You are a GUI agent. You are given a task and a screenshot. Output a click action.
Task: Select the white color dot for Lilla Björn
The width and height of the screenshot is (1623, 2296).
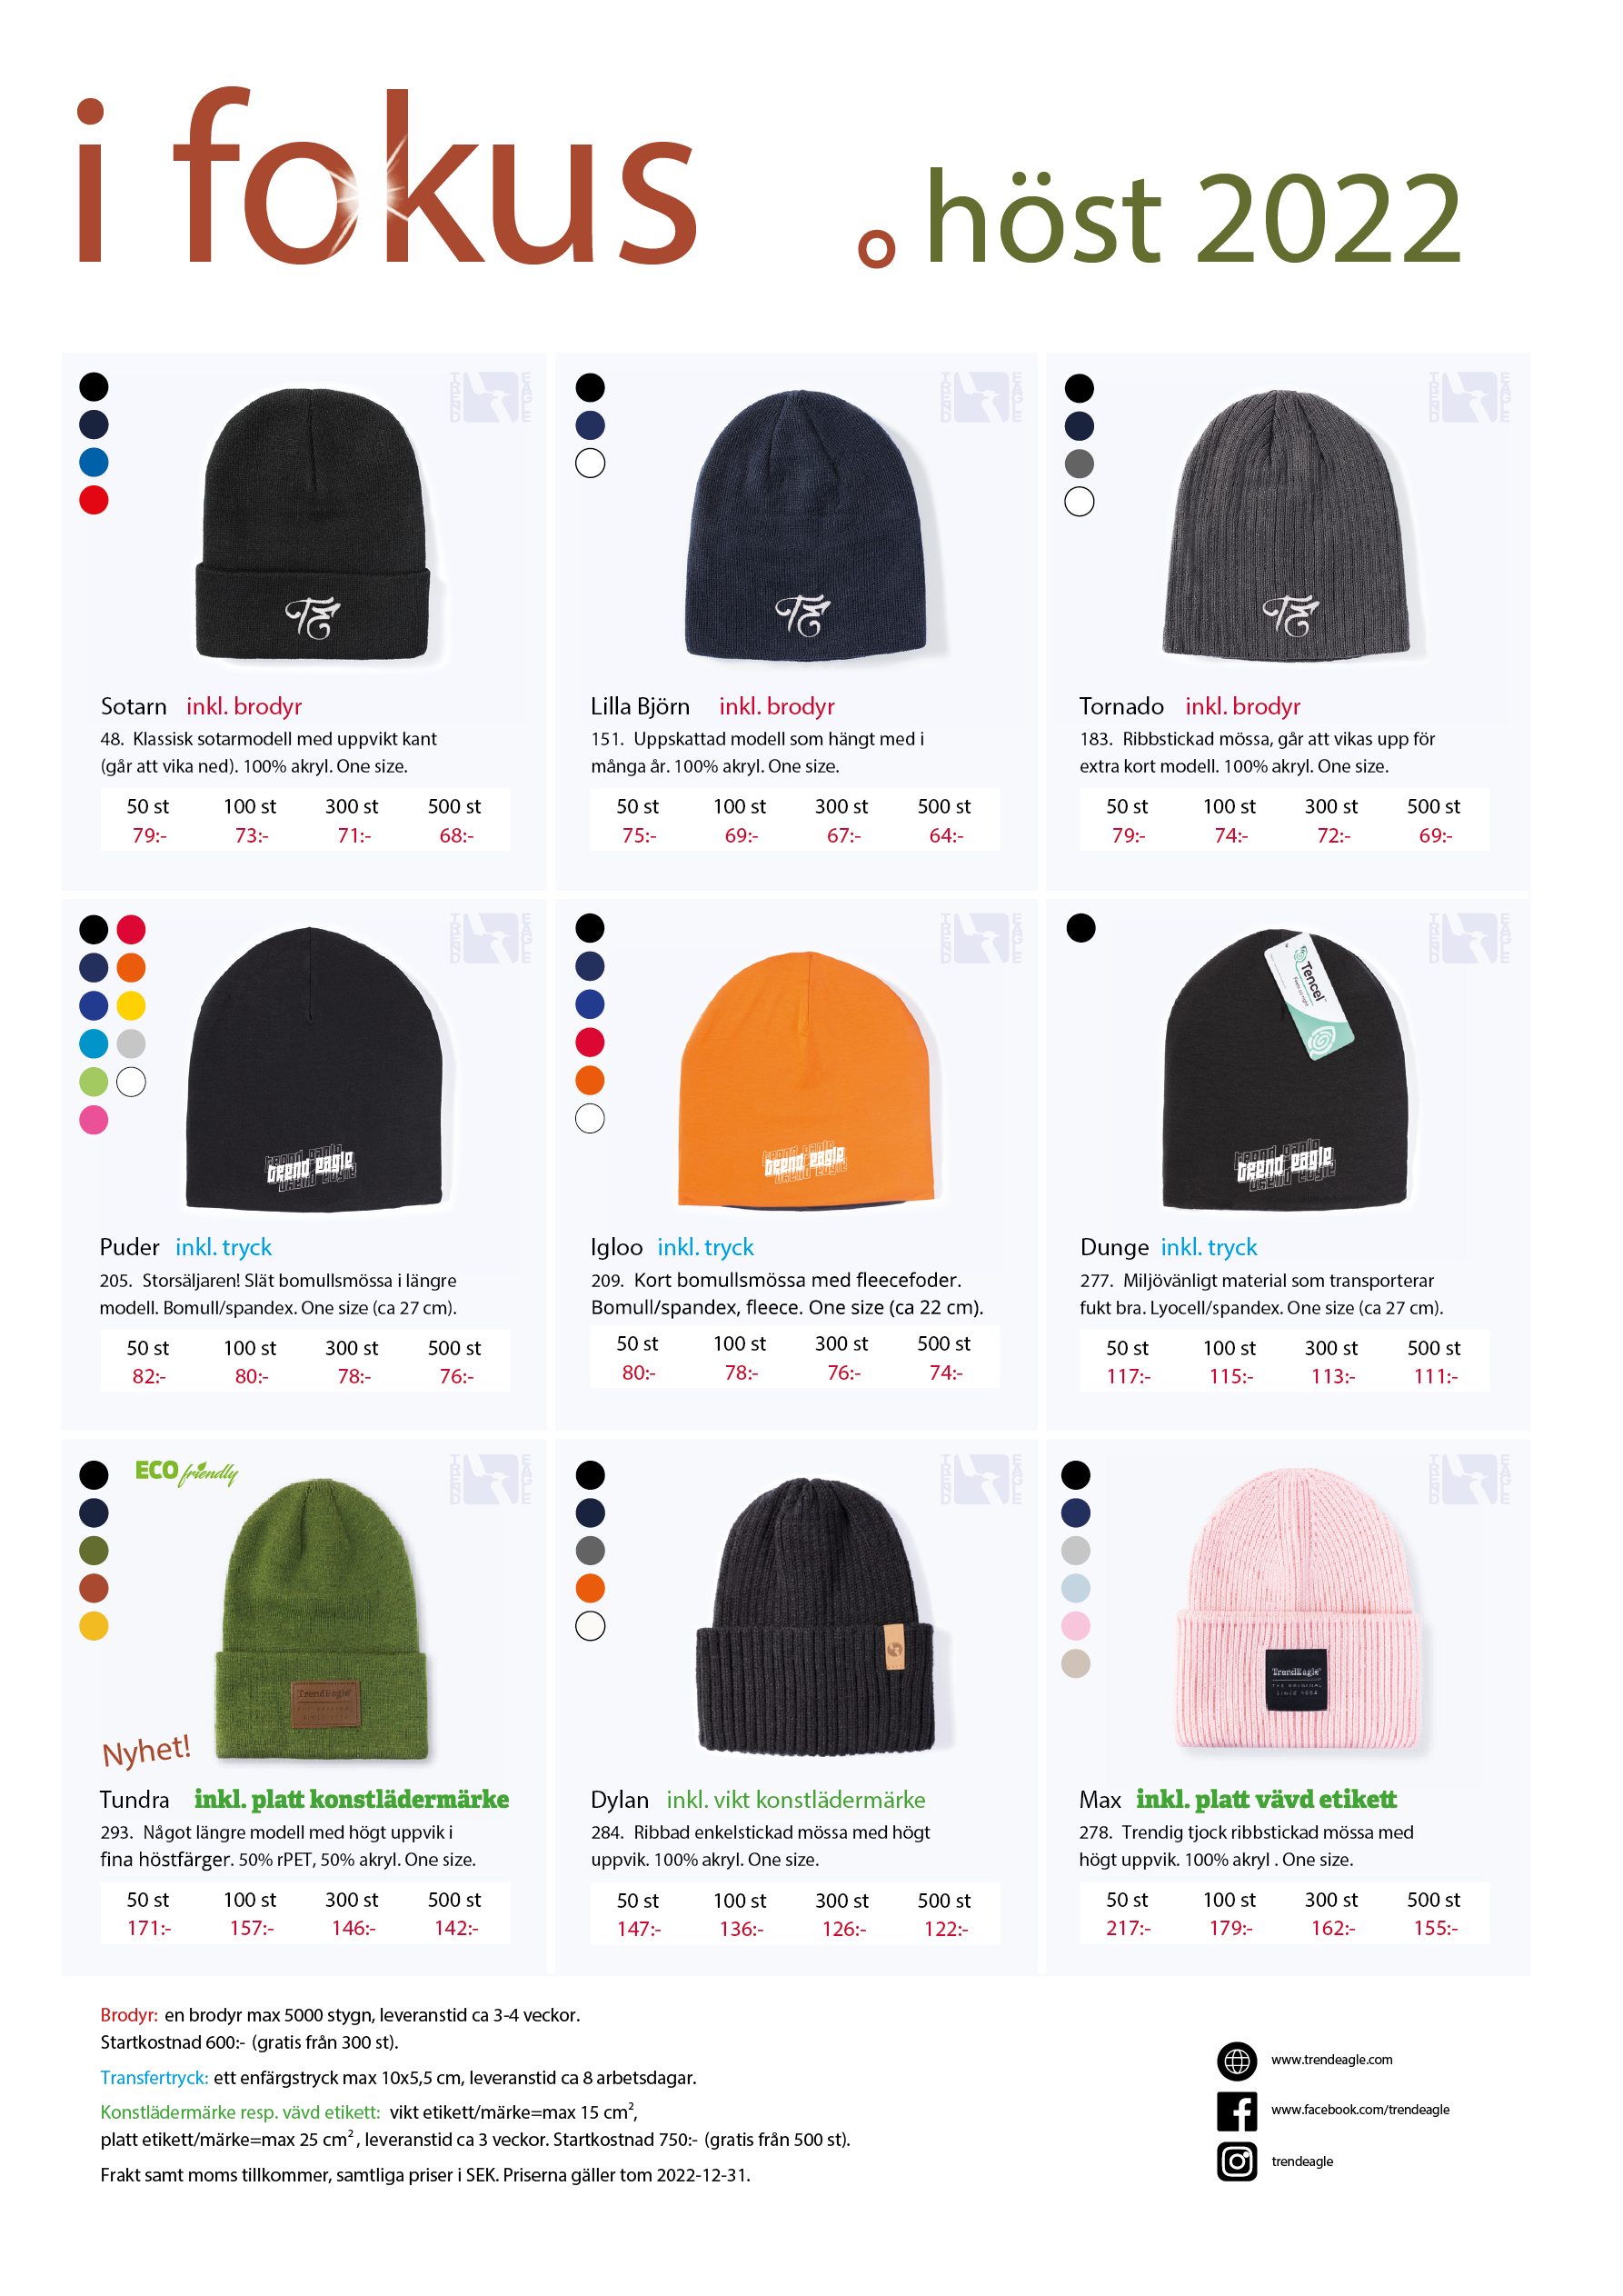pos(590,463)
